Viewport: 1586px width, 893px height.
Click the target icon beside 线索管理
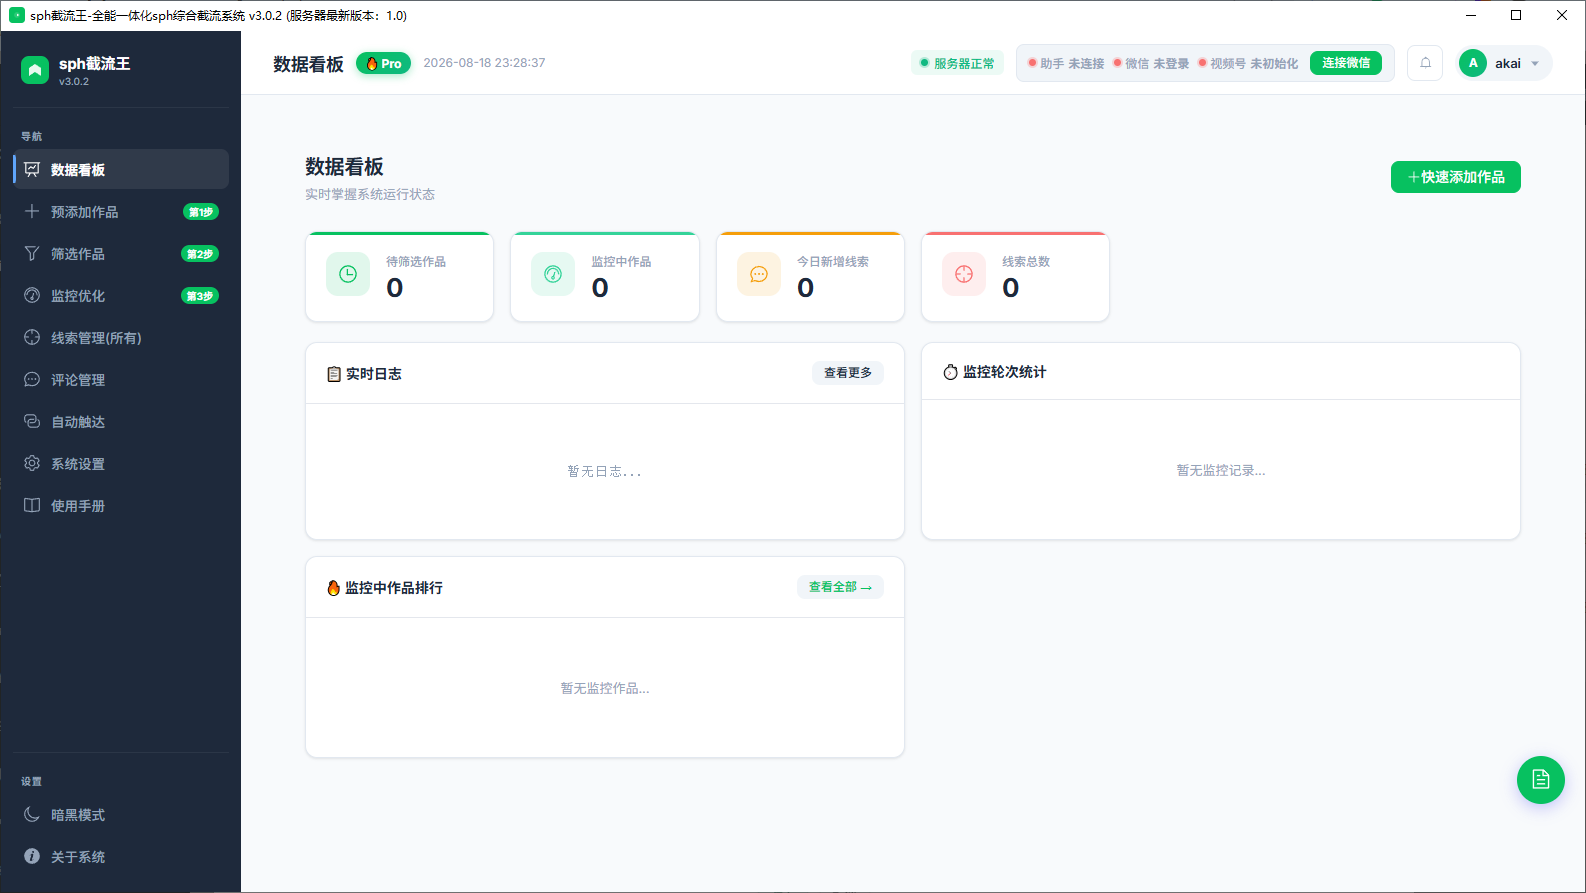[32, 337]
